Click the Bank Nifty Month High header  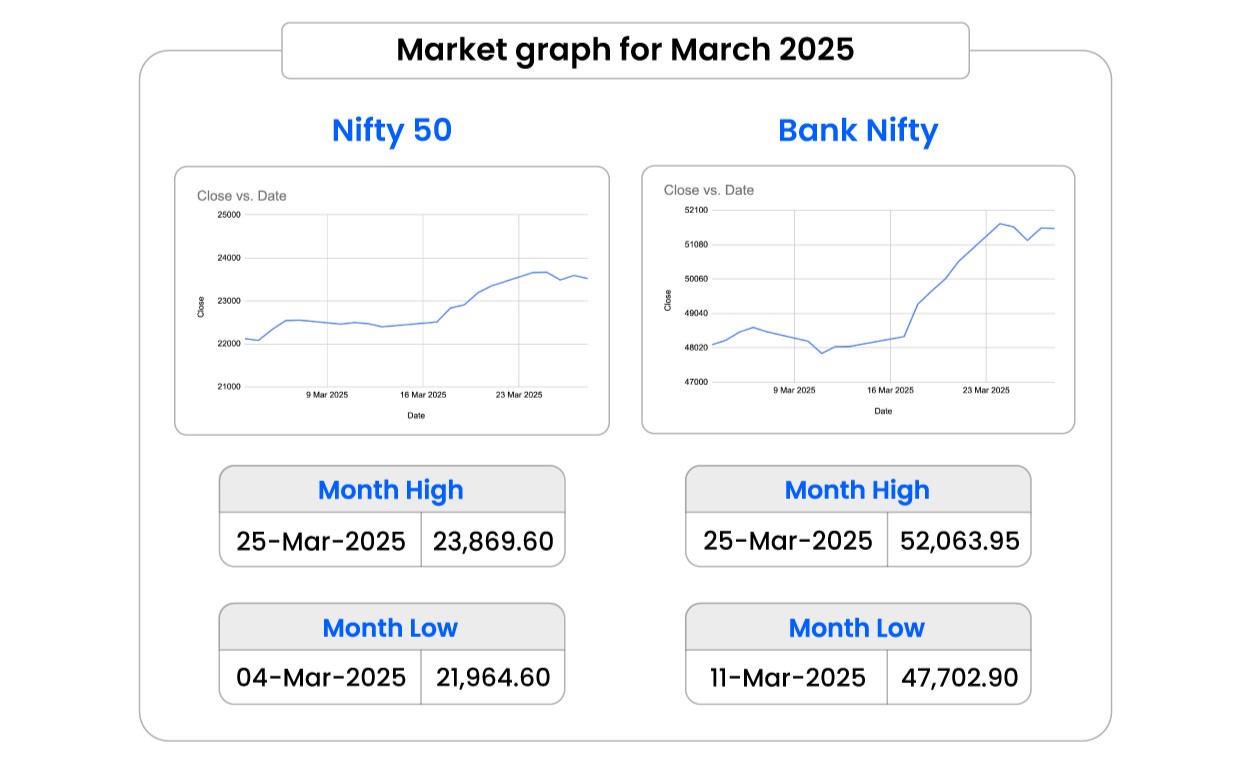click(857, 490)
